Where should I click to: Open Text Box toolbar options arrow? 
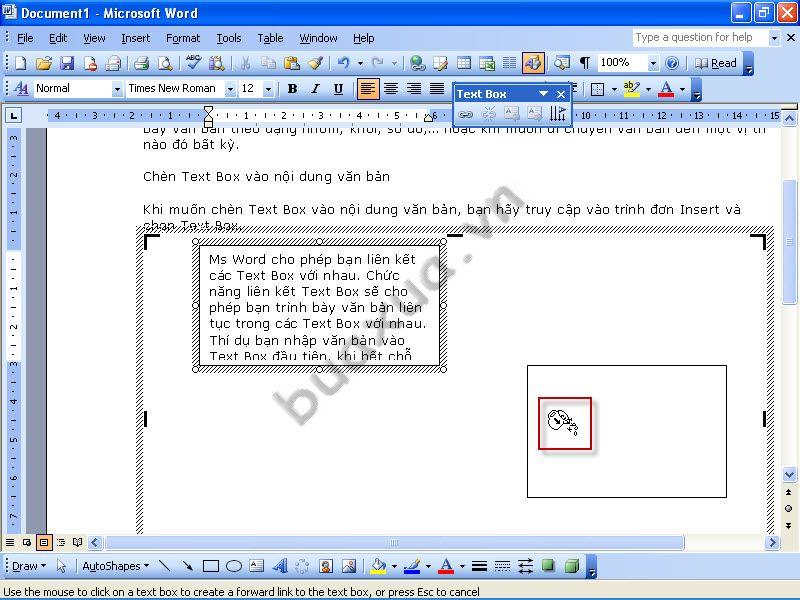click(x=543, y=94)
